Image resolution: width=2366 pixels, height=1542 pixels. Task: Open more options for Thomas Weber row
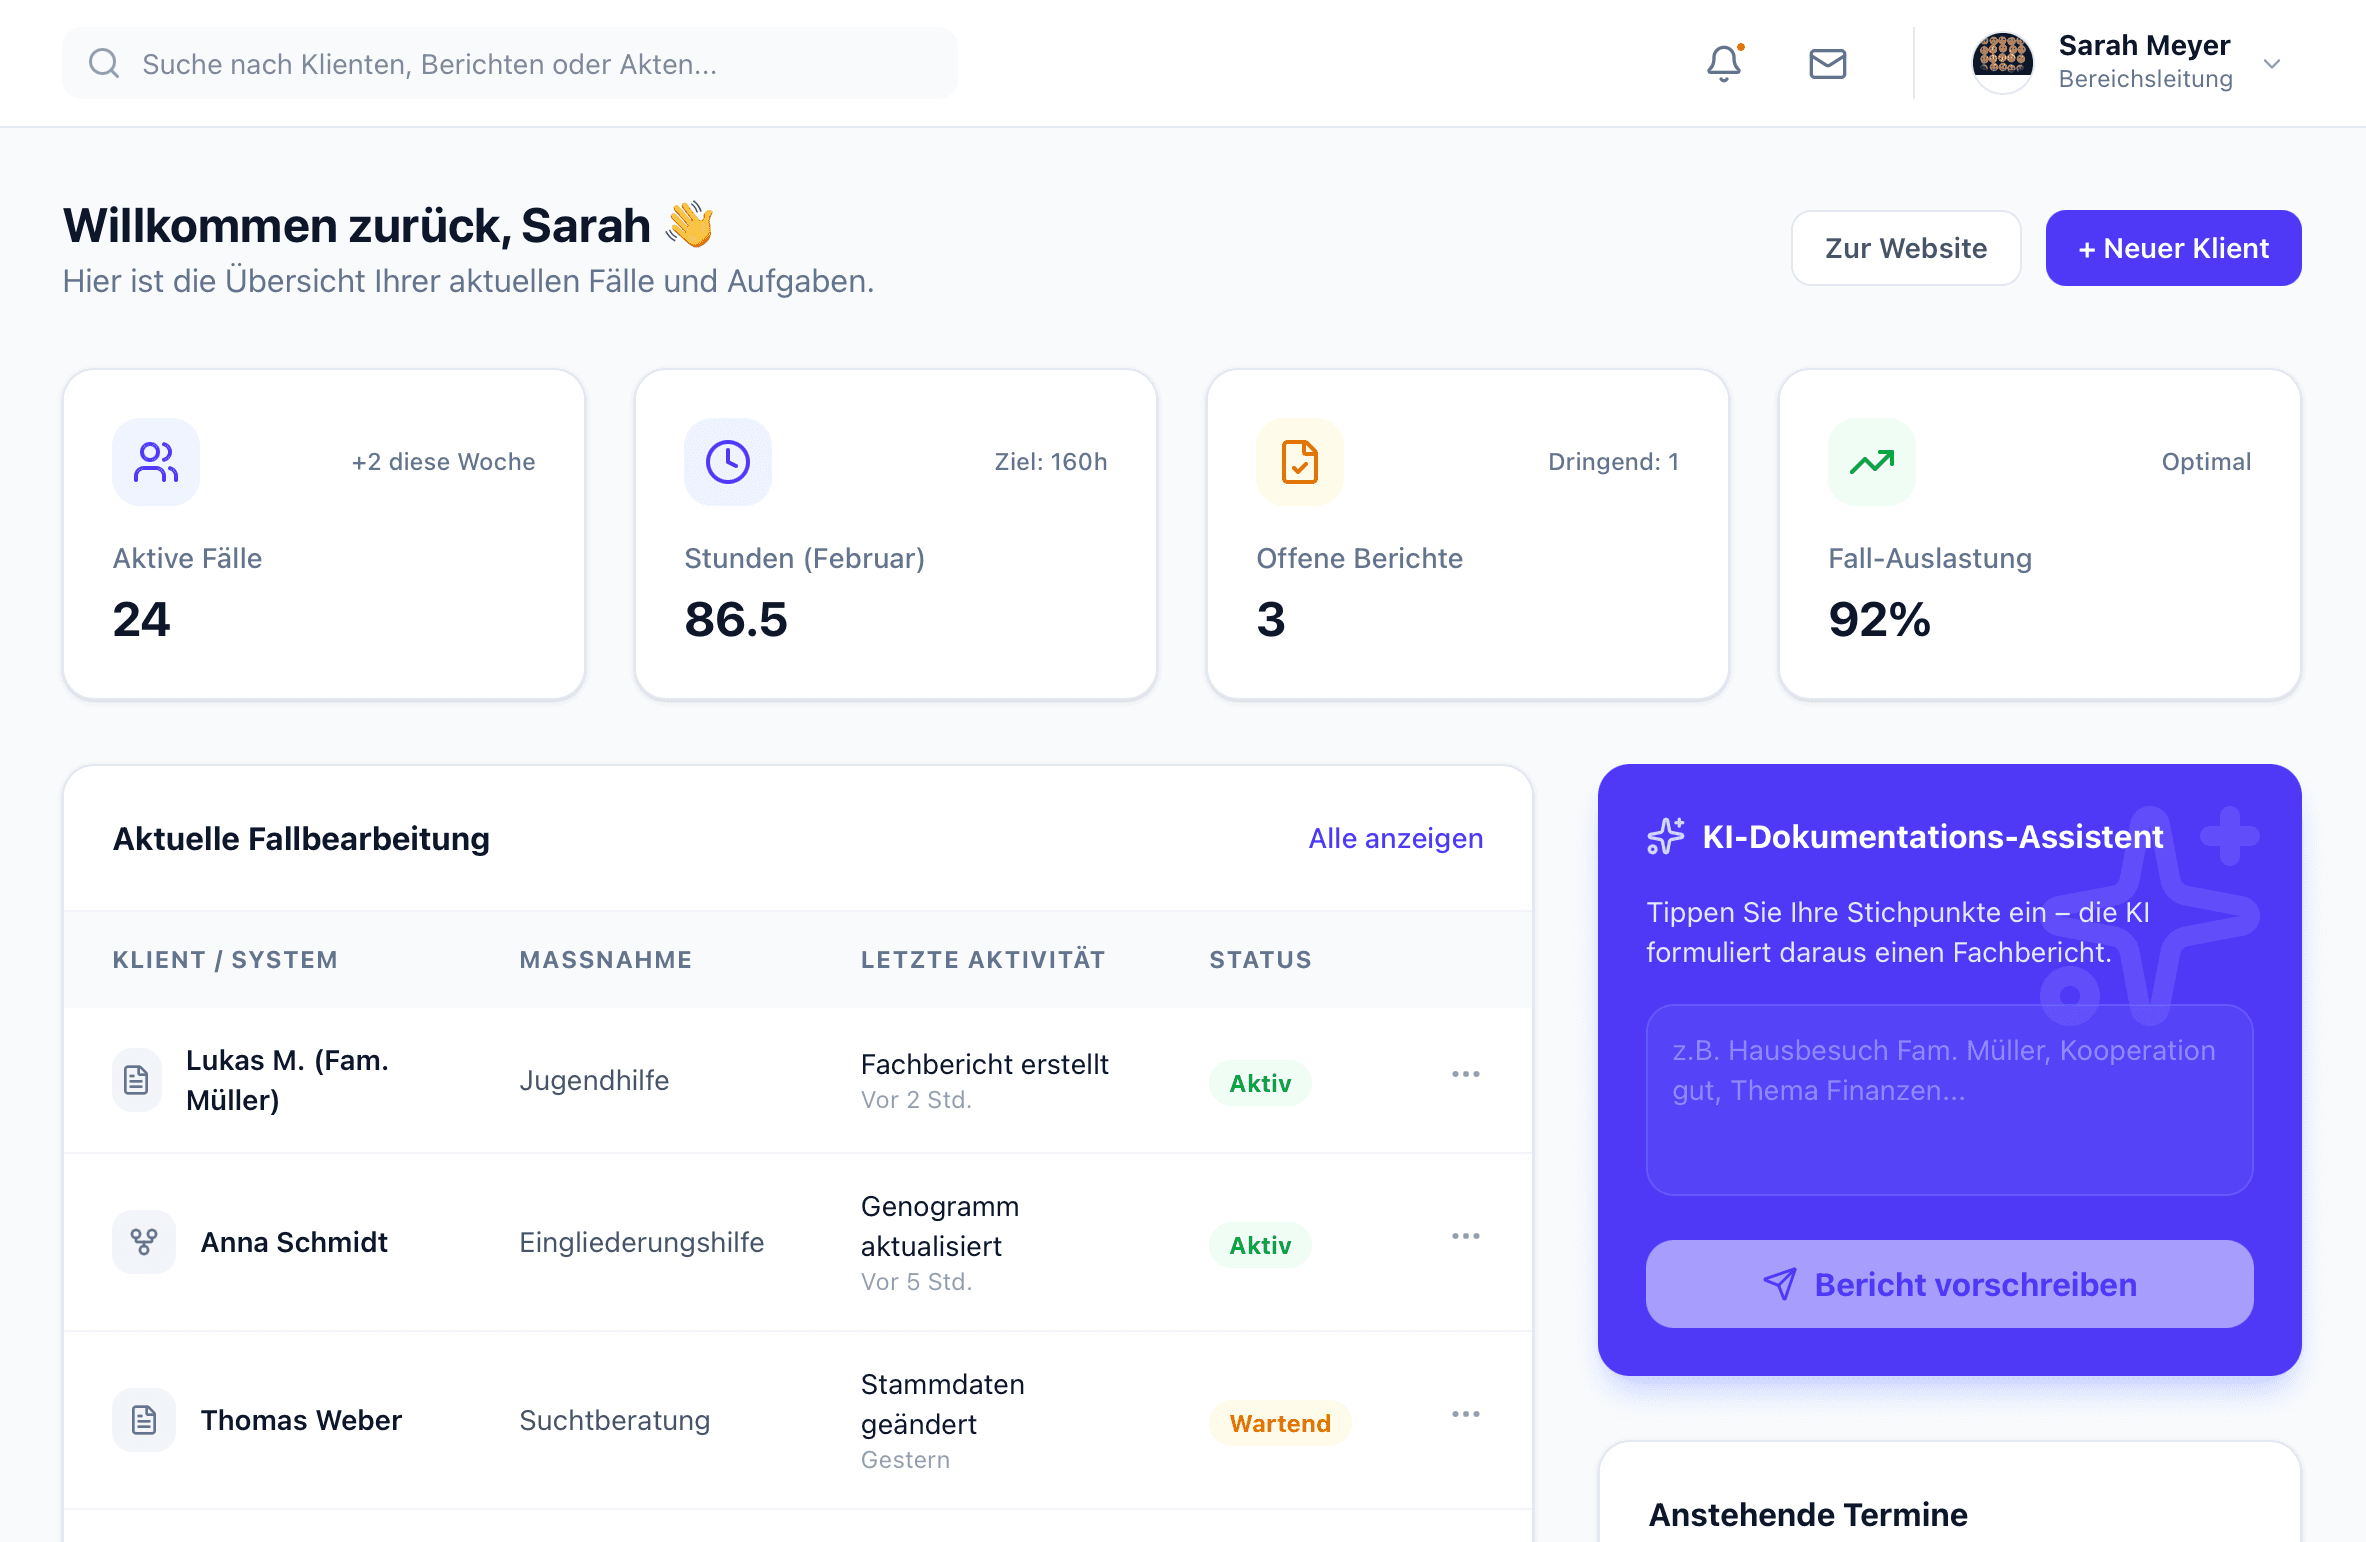point(1465,1414)
